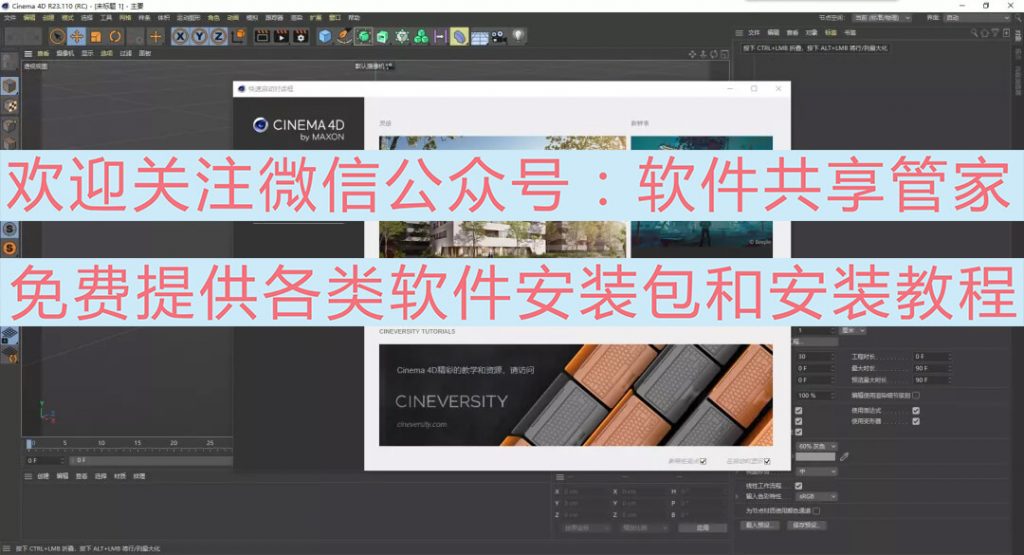Image resolution: width=1024 pixels, height=555 pixels.
Task: Click the eyedropper next to gray swatch
Action: click(844, 457)
